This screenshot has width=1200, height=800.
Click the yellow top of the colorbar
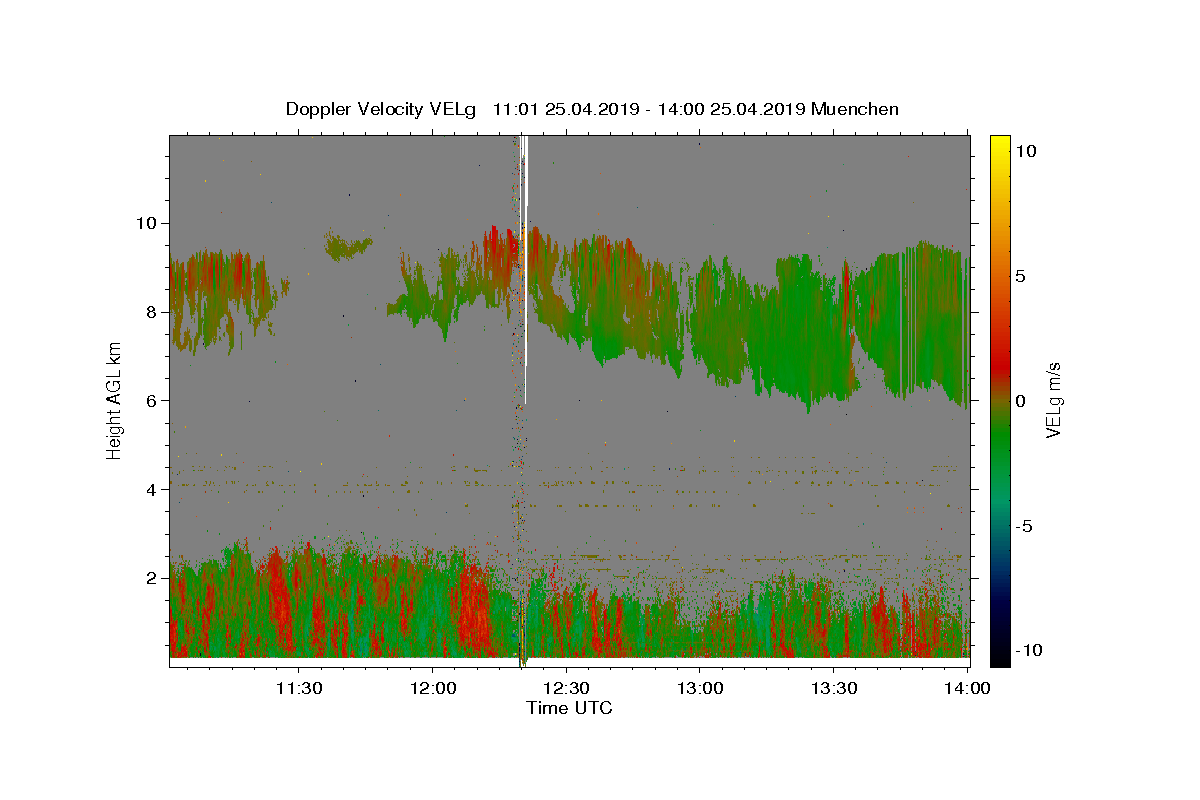pyautogui.click(x=1000, y=150)
